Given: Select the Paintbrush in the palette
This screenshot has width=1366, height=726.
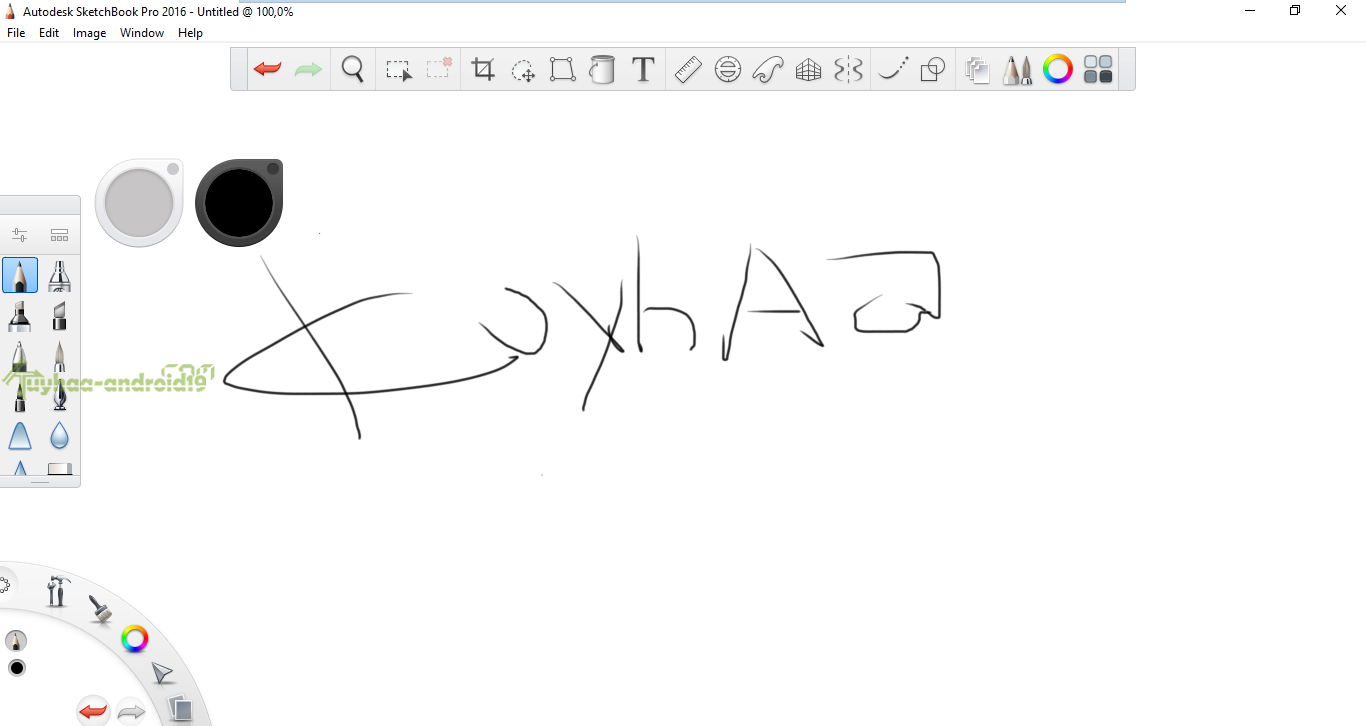Looking at the screenshot, I should pyautogui.click(x=59, y=357).
